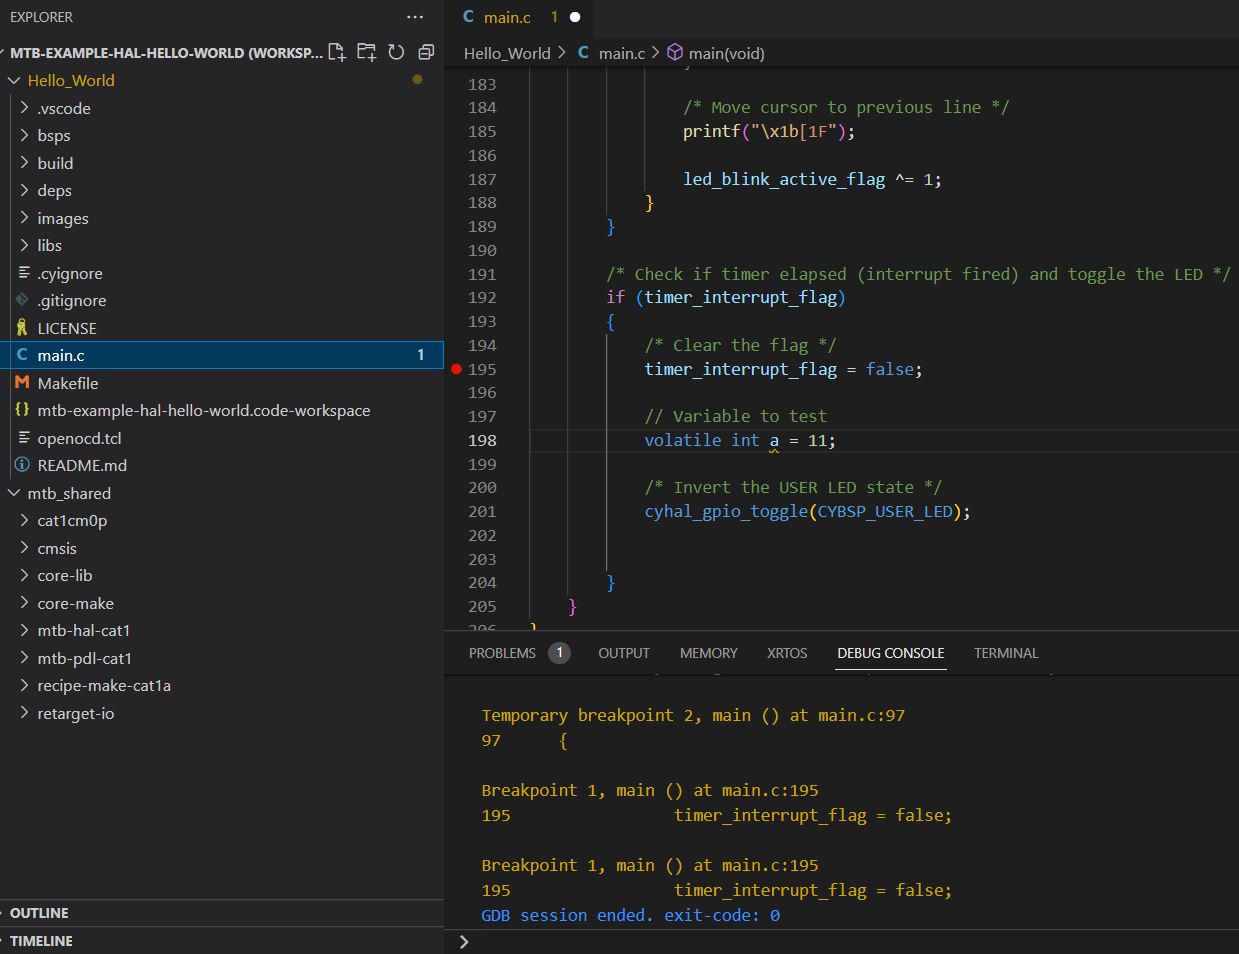1239x954 pixels.
Task: Expand the images folder
Action: [x=25, y=218]
